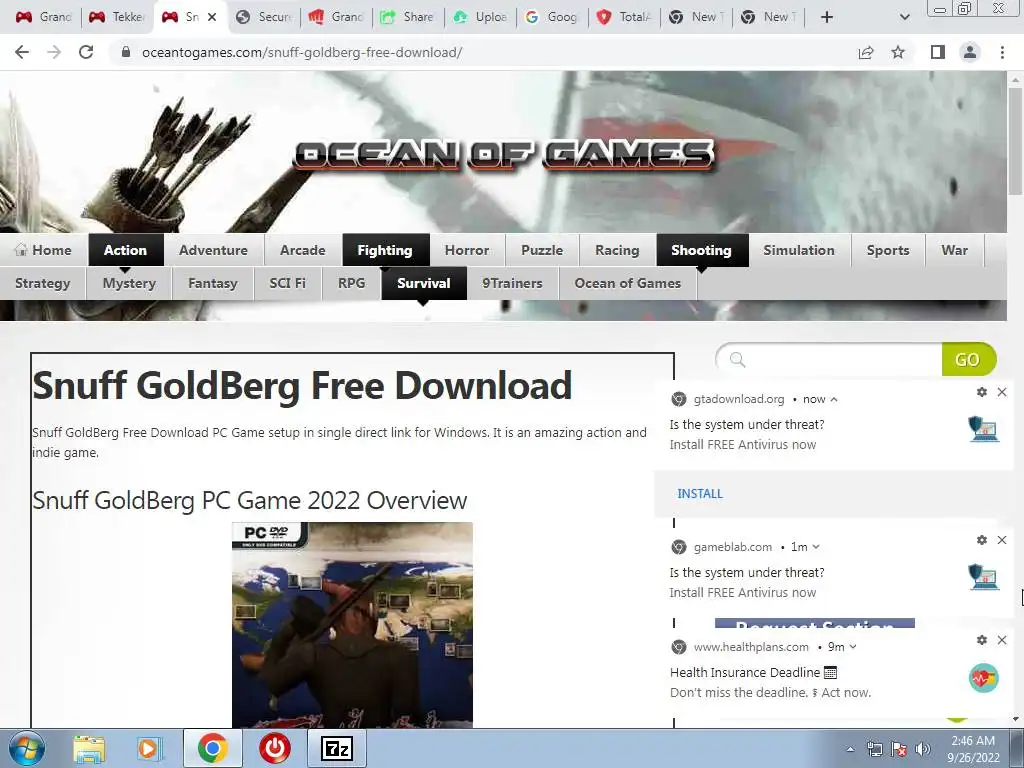This screenshot has height=768, width=1024.
Task: Open the Racing category
Action: pos(617,250)
